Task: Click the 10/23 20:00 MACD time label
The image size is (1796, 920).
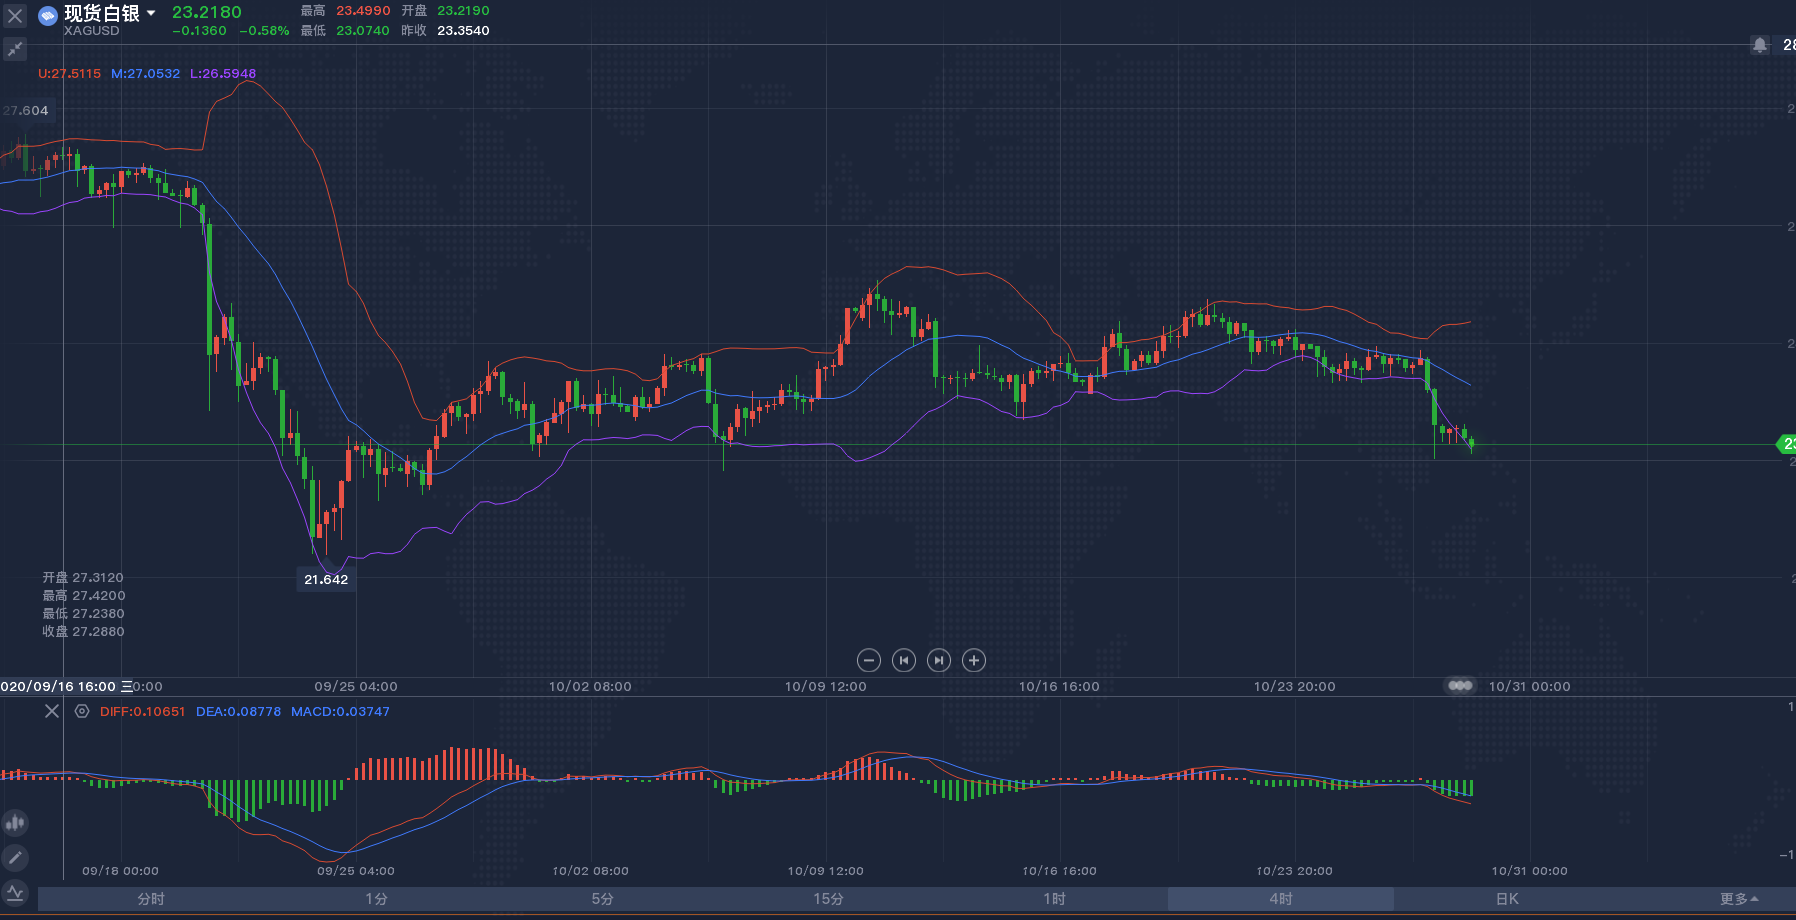Action: 1295,871
